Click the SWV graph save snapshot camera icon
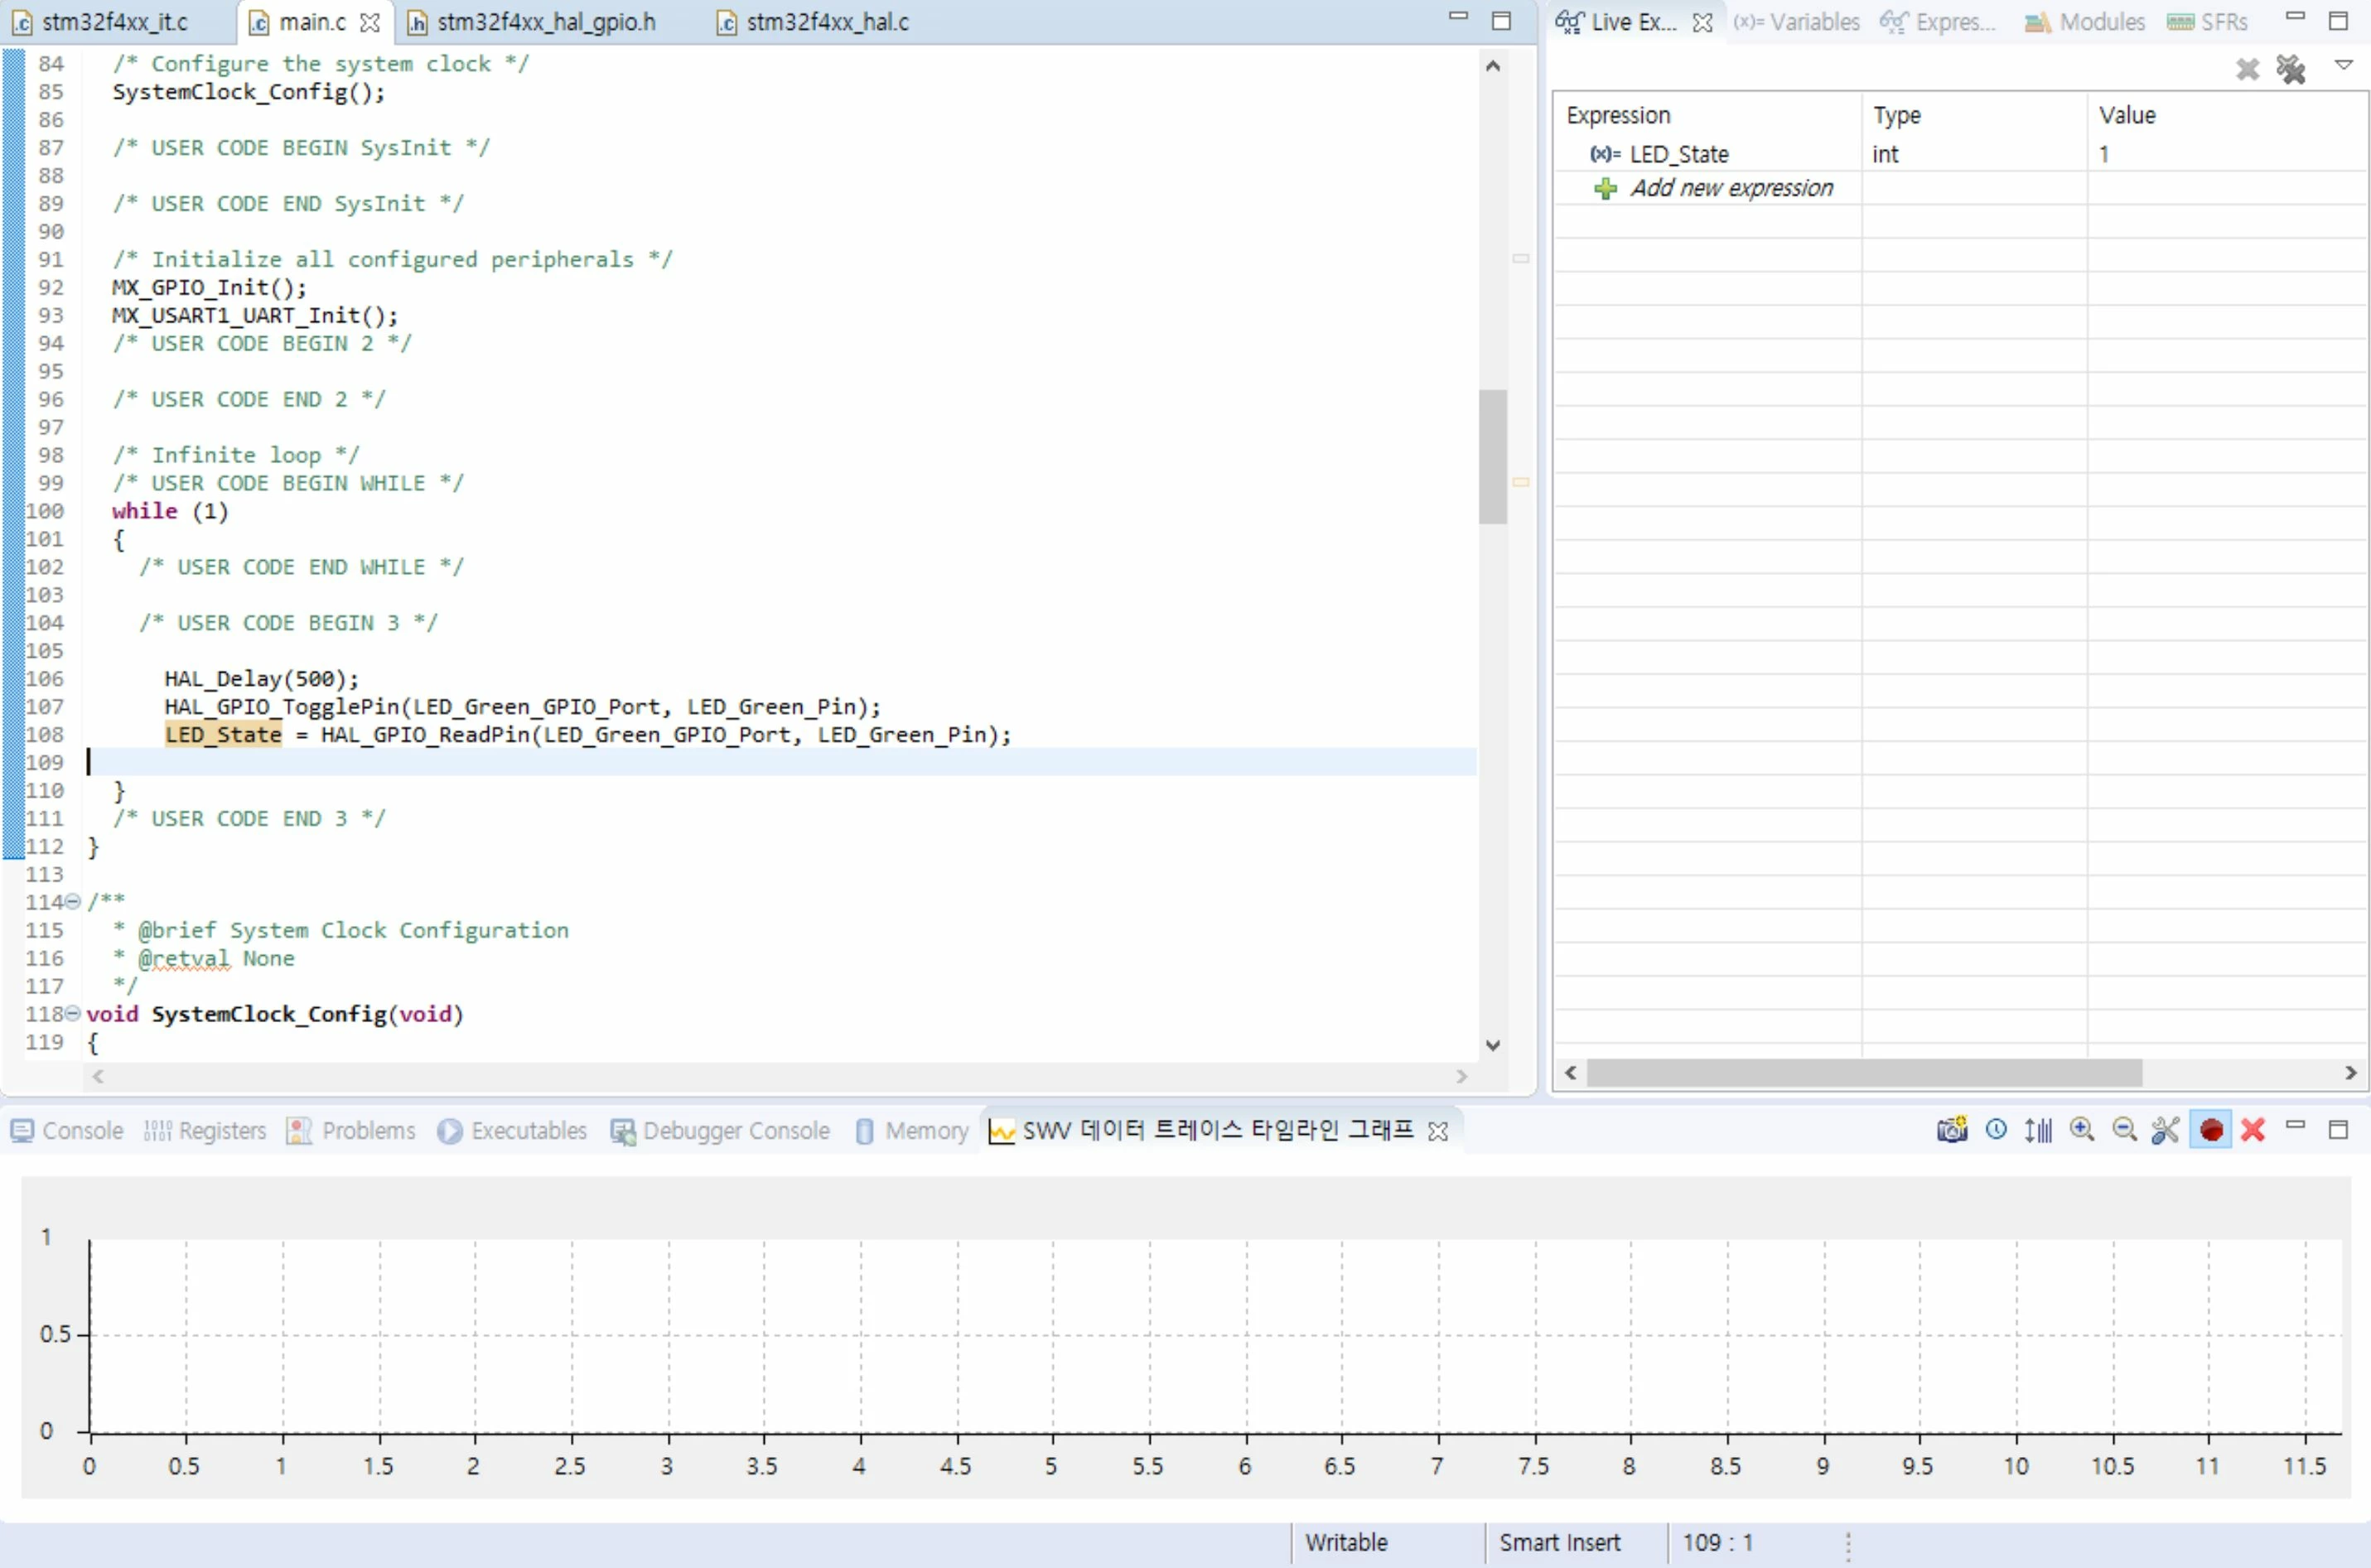The image size is (2371, 1568). click(x=1952, y=1130)
